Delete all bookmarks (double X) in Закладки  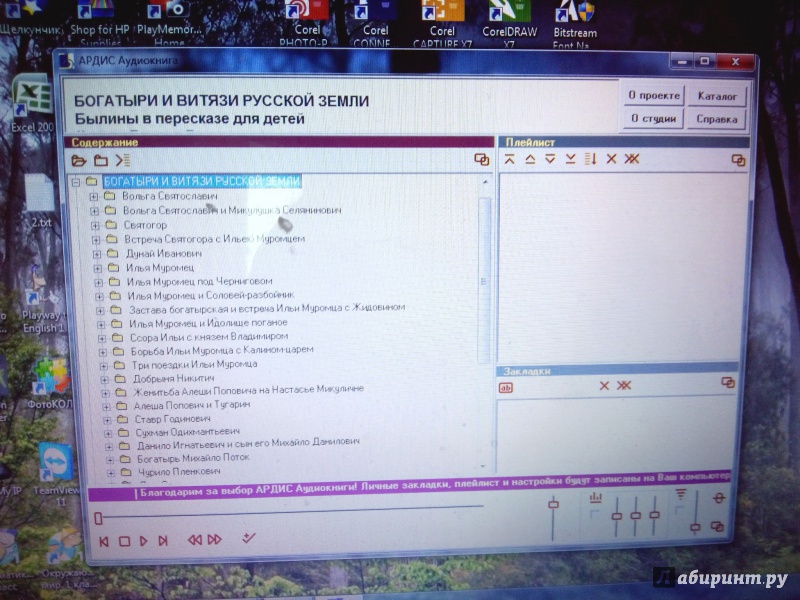tap(624, 385)
